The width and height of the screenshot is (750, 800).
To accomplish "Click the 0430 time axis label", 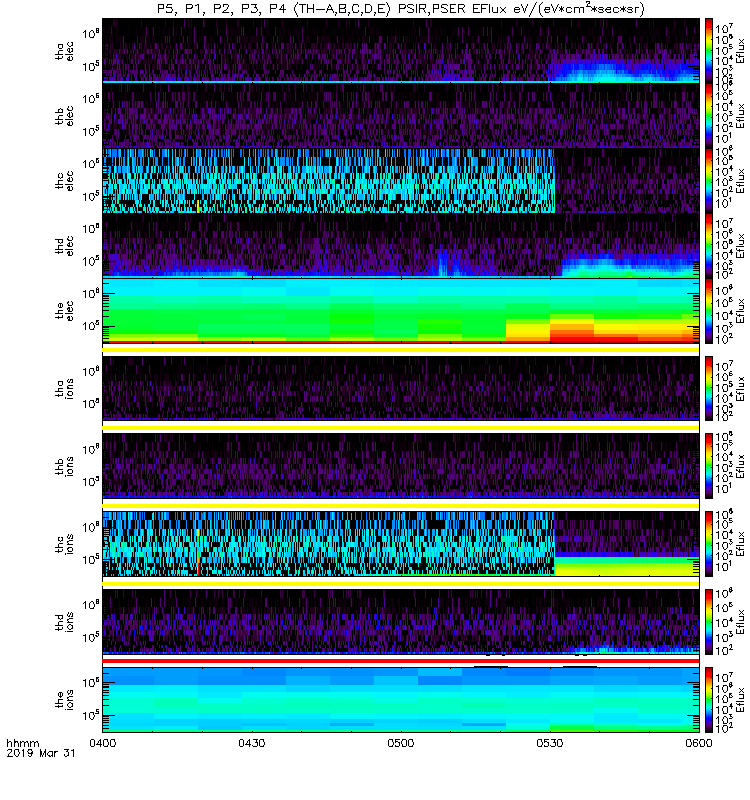I will pyautogui.click(x=252, y=743).
